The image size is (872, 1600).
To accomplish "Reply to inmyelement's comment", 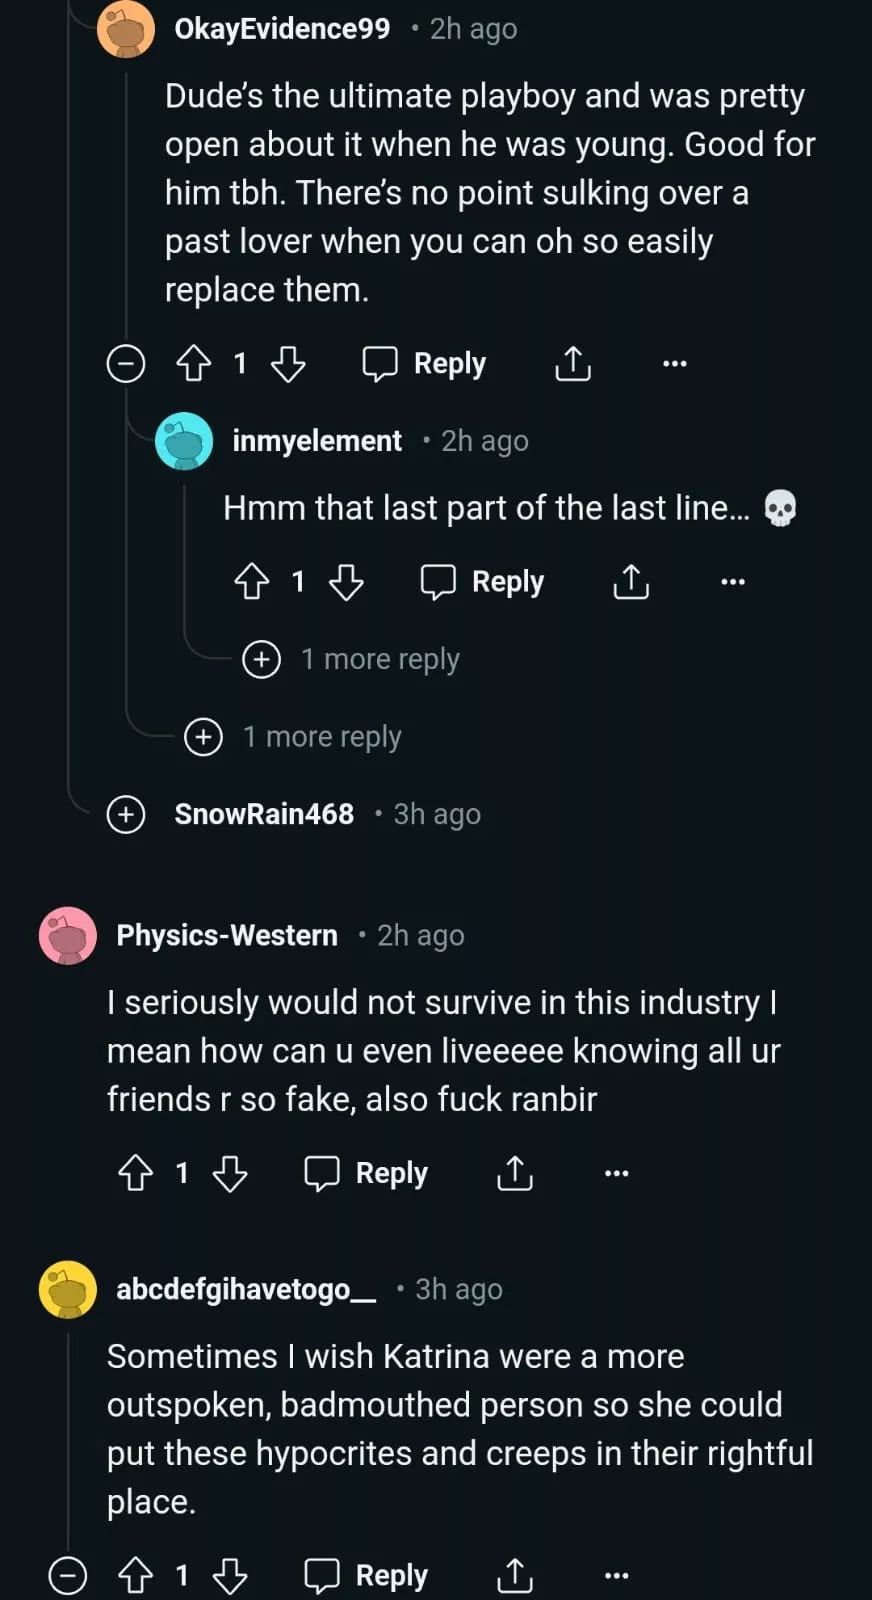I will [483, 582].
